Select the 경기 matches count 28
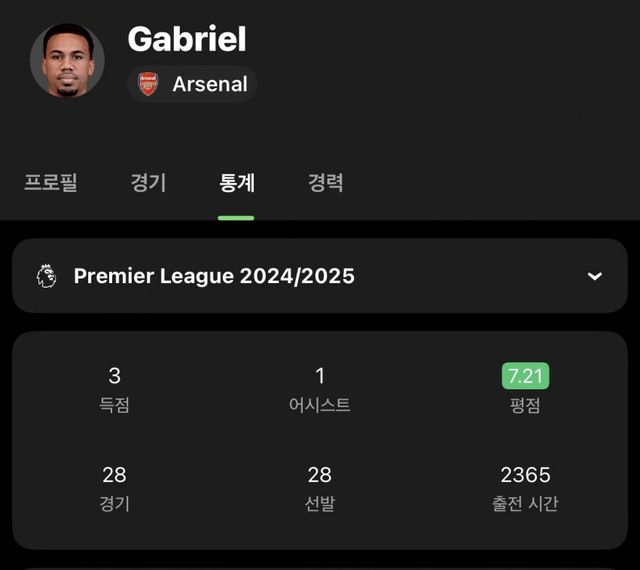 point(114,475)
